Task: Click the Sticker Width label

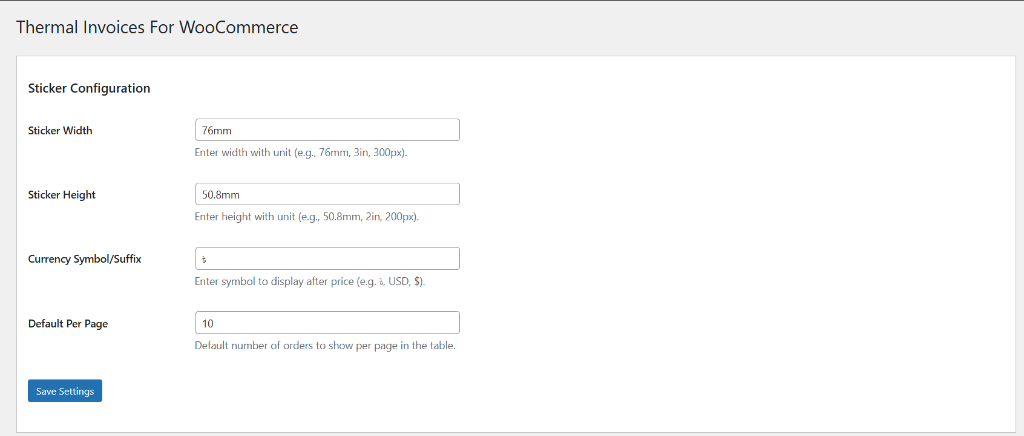Action: (x=60, y=131)
